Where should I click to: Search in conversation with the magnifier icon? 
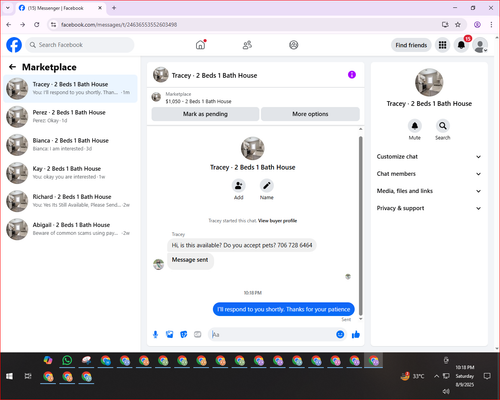pyautogui.click(x=443, y=126)
